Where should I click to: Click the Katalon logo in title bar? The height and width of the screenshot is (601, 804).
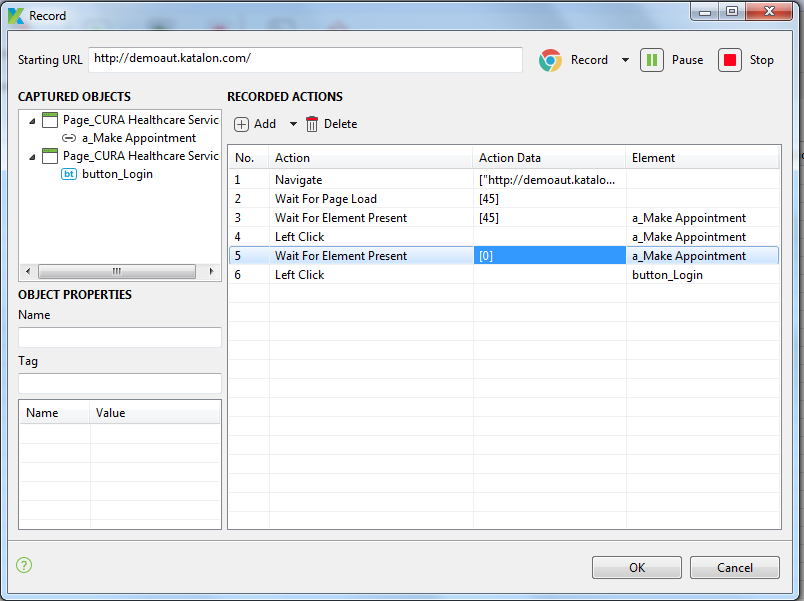(16, 16)
